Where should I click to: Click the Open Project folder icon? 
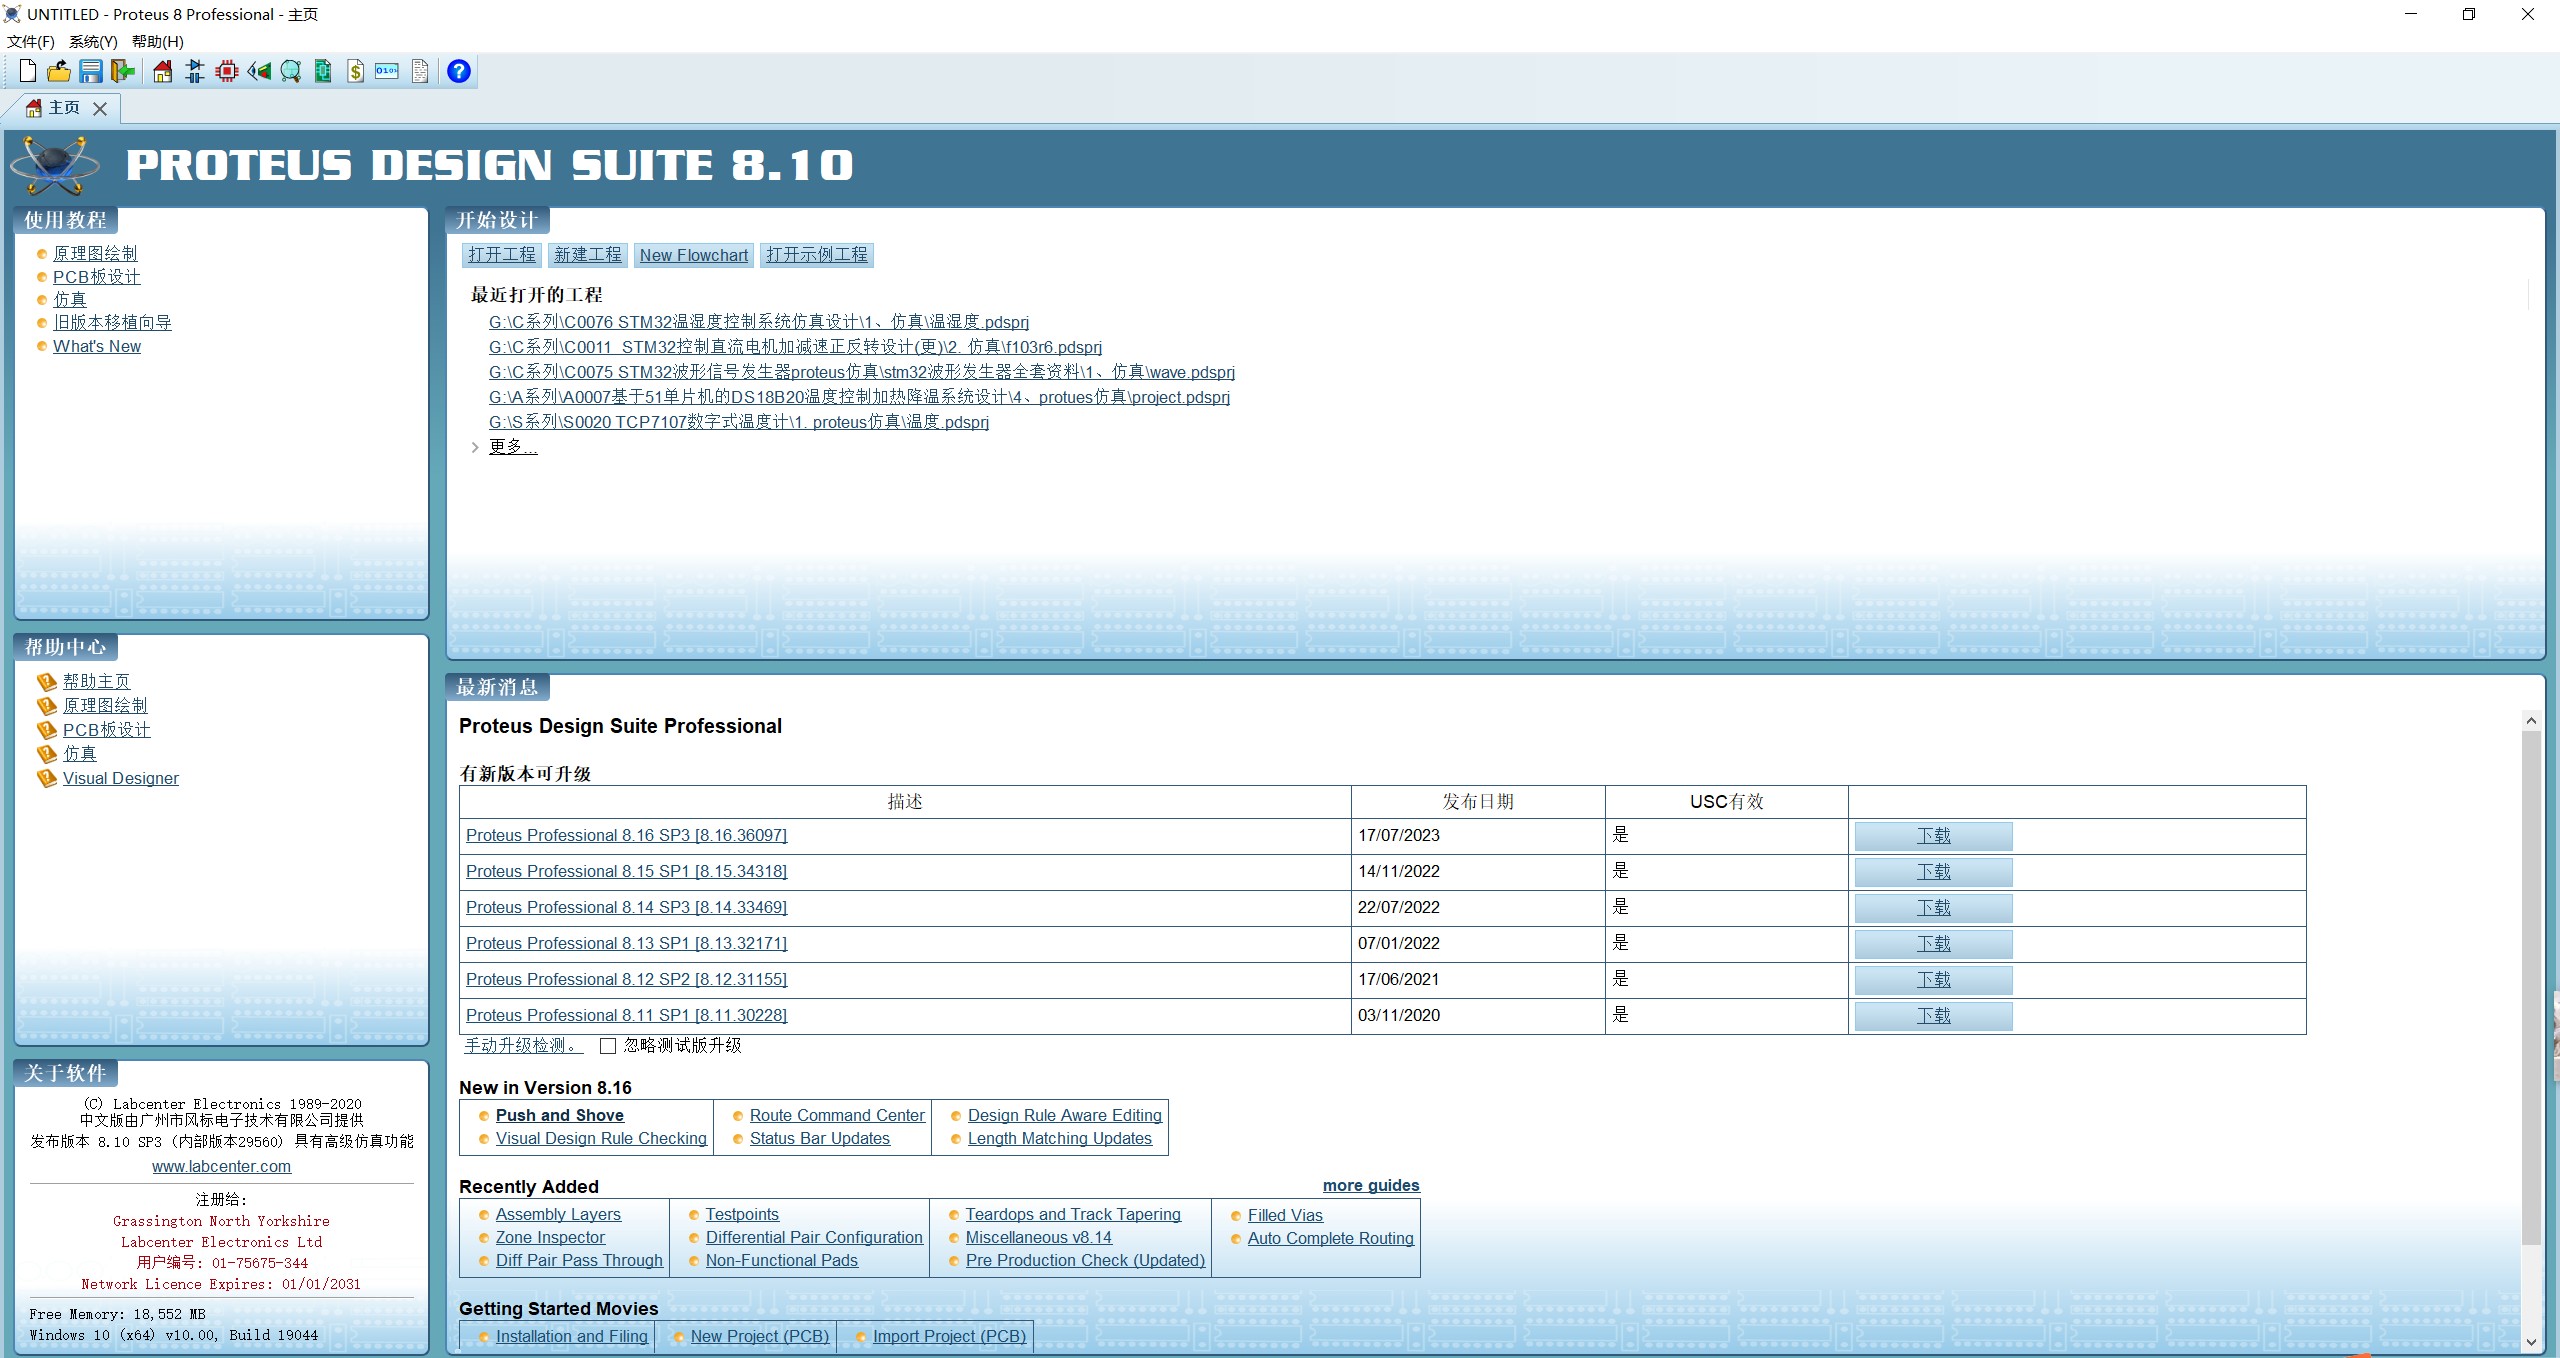61,71
